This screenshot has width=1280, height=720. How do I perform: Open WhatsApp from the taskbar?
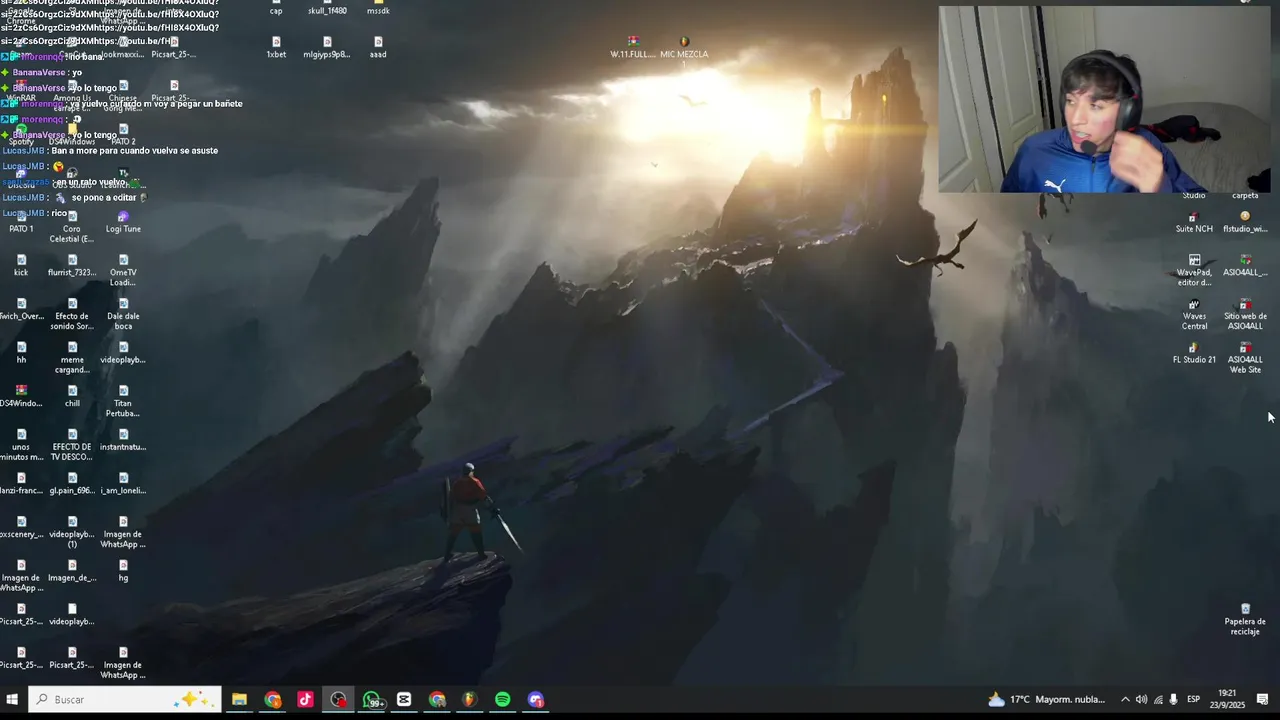(x=372, y=699)
